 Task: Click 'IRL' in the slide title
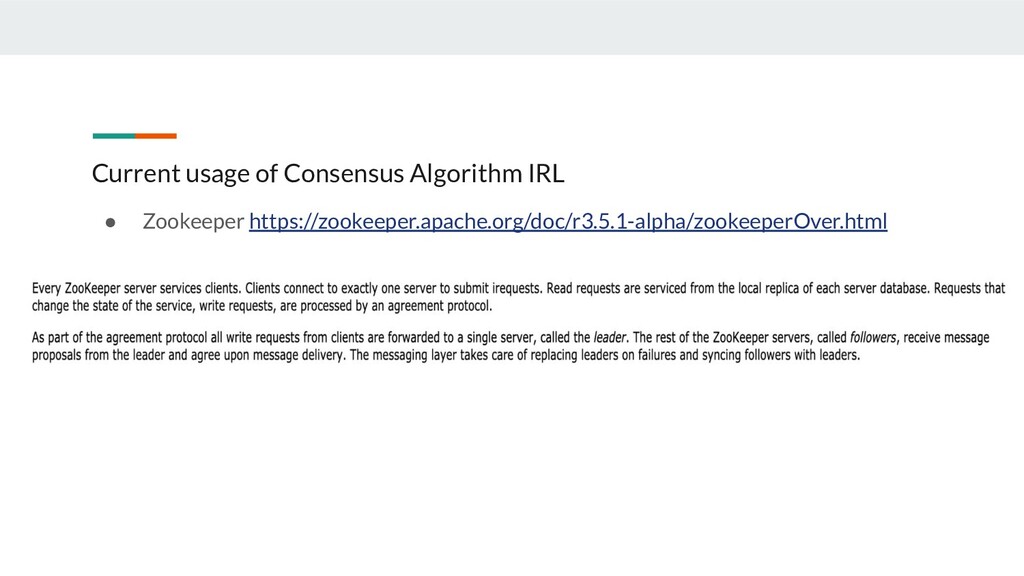point(546,173)
